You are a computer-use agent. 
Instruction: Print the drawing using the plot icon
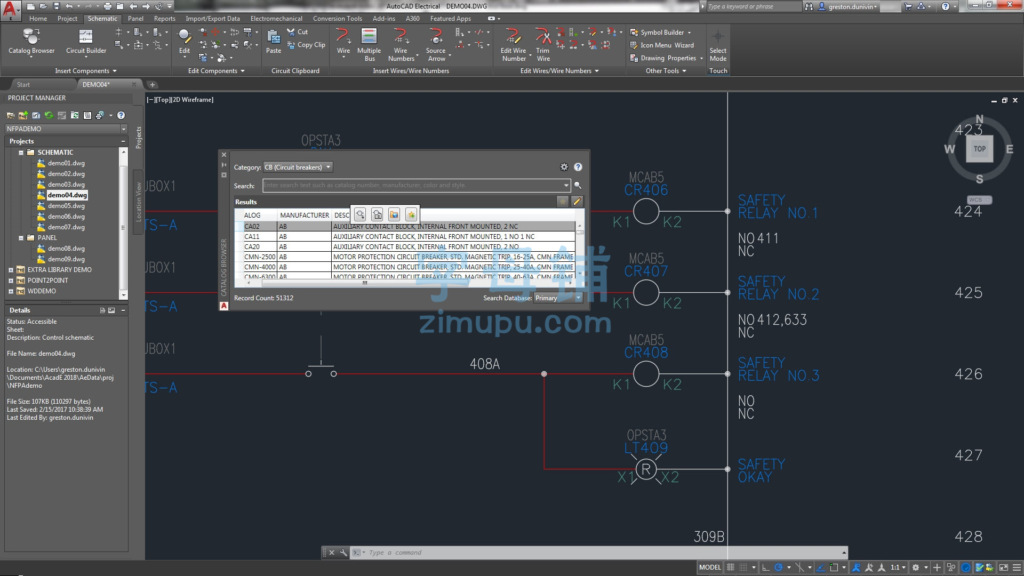tap(107, 7)
